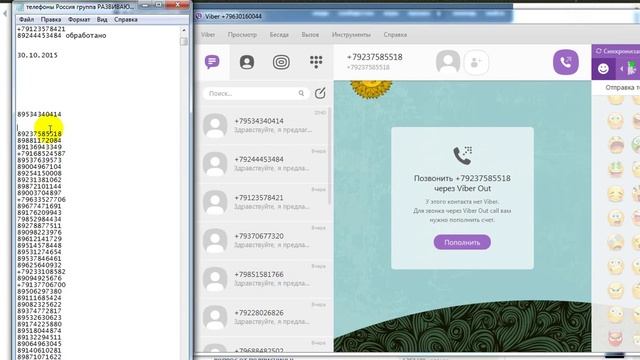Image resolution: width=640 pixels, height=360 pixels.
Task: Open the chat with +79534340414
Action: [x=264, y=125]
